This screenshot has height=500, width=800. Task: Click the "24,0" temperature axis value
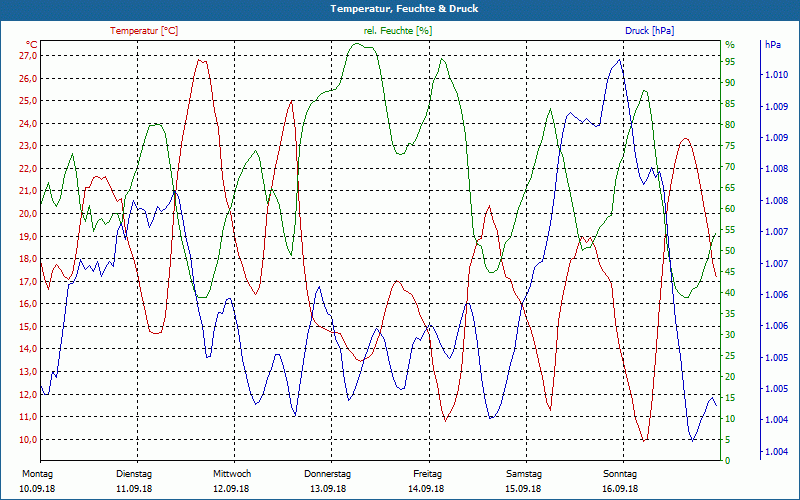click(28, 123)
